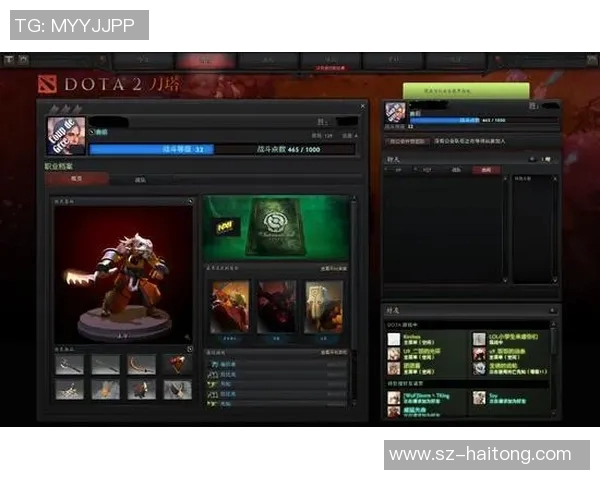Click the view-all link above recent matches
The image size is (600, 480).
(334, 352)
